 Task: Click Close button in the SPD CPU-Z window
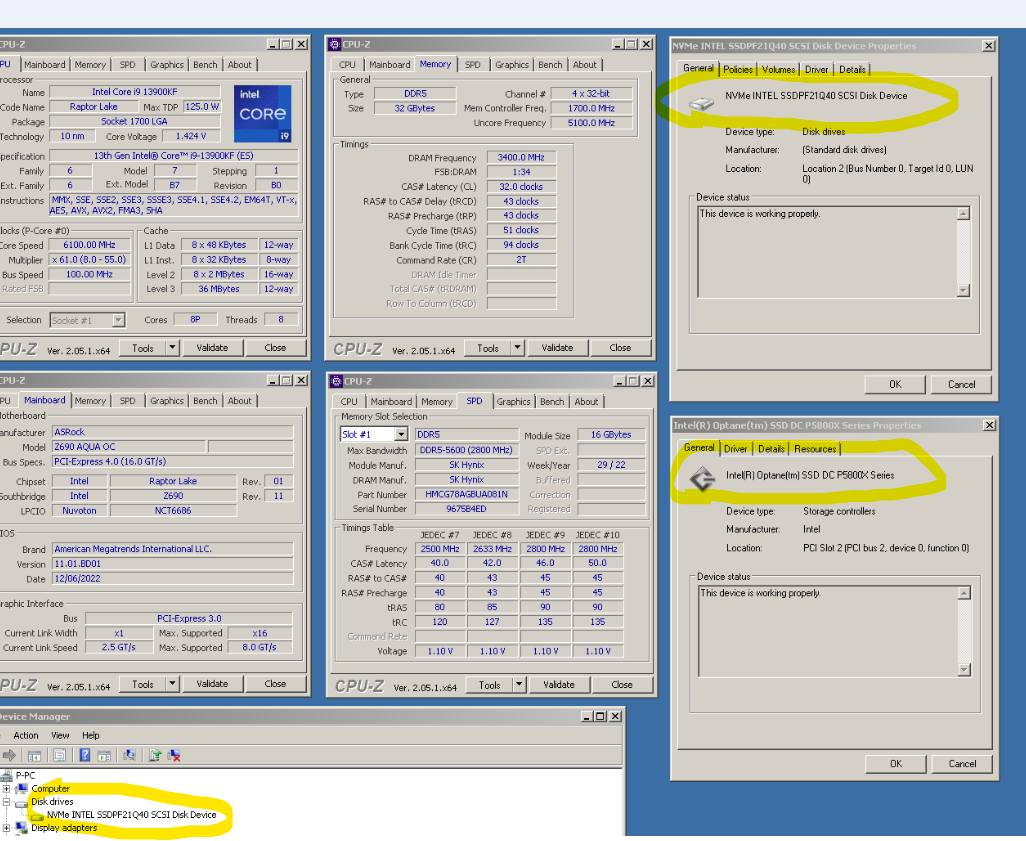click(622, 685)
